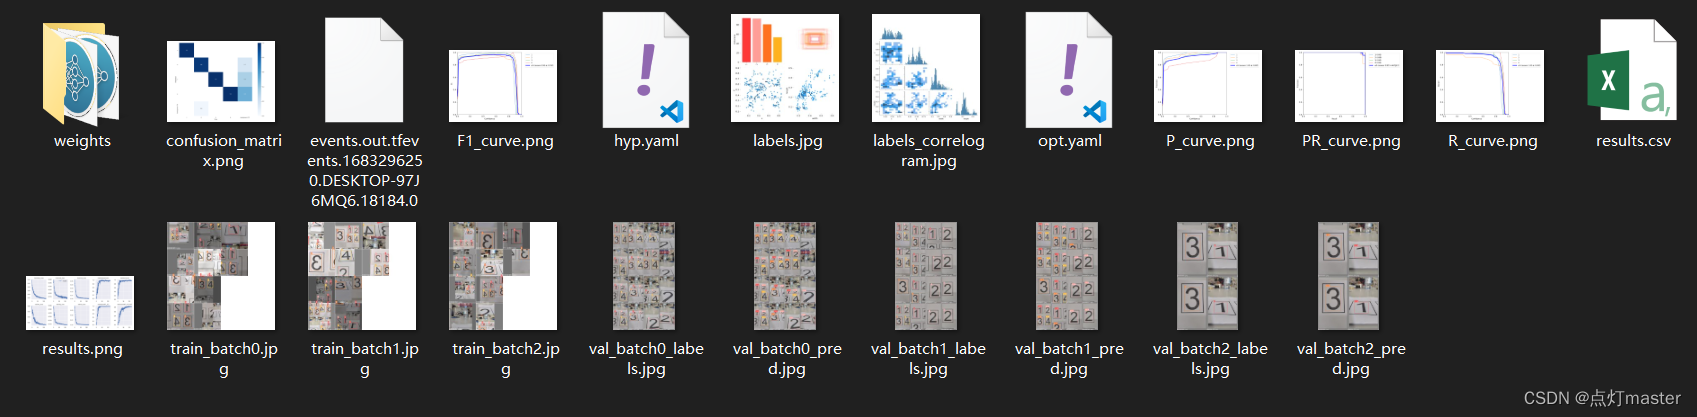The height and width of the screenshot is (417, 1697).
Task: Select val_batch1_pred.jpg thumbnail
Action: (1067, 276)
